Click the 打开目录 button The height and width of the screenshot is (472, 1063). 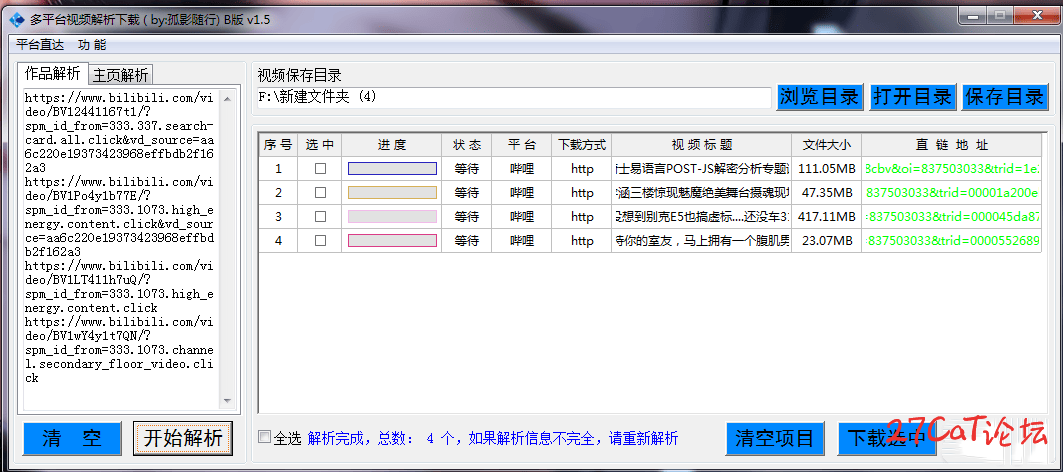912,97
